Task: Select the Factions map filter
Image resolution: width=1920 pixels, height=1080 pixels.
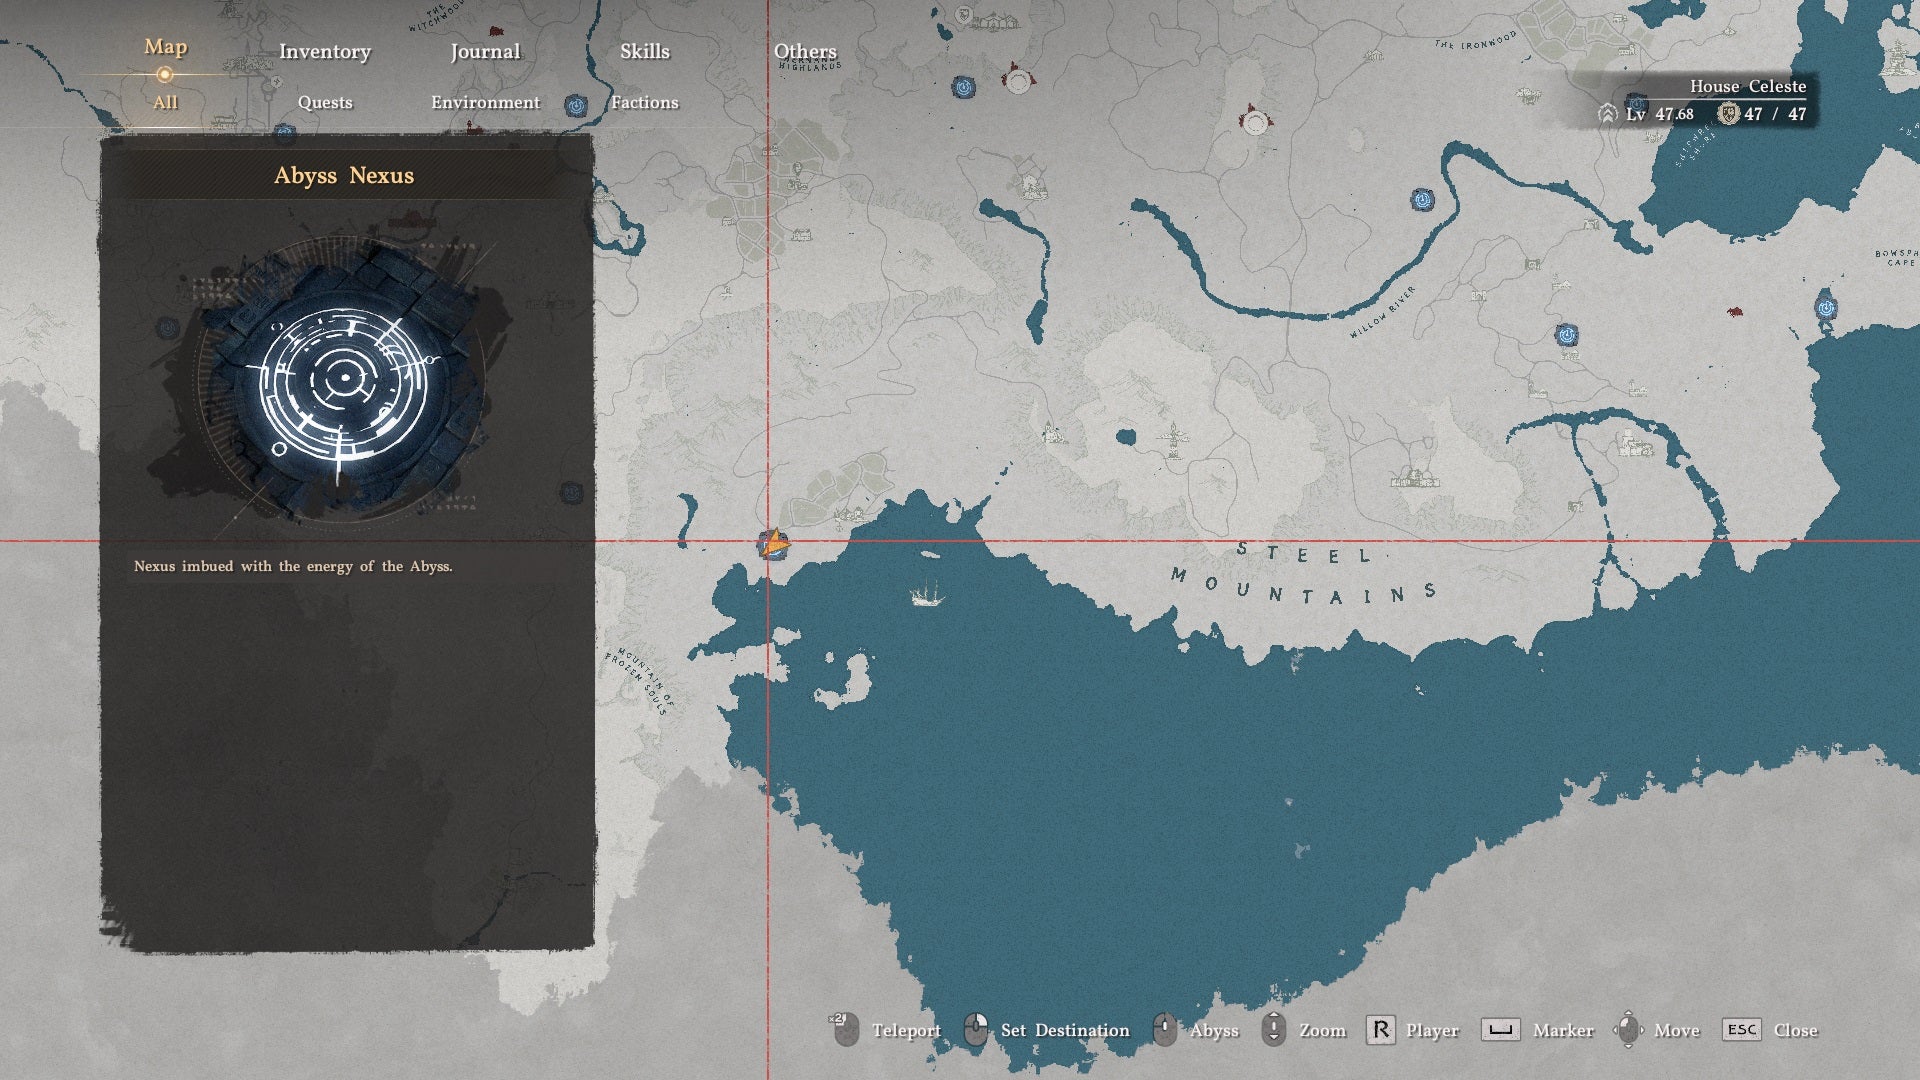Action: [x=645, y=102]
